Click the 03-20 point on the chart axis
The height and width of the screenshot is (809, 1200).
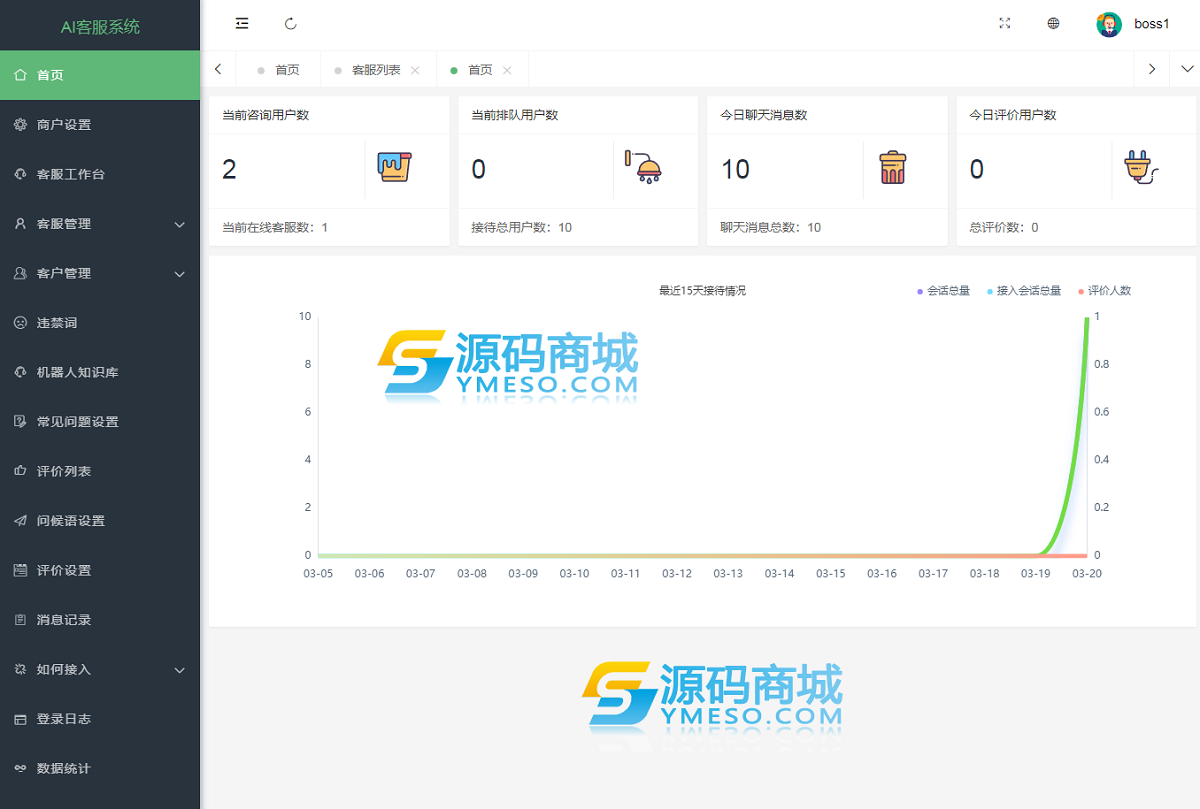[1087, 573]
